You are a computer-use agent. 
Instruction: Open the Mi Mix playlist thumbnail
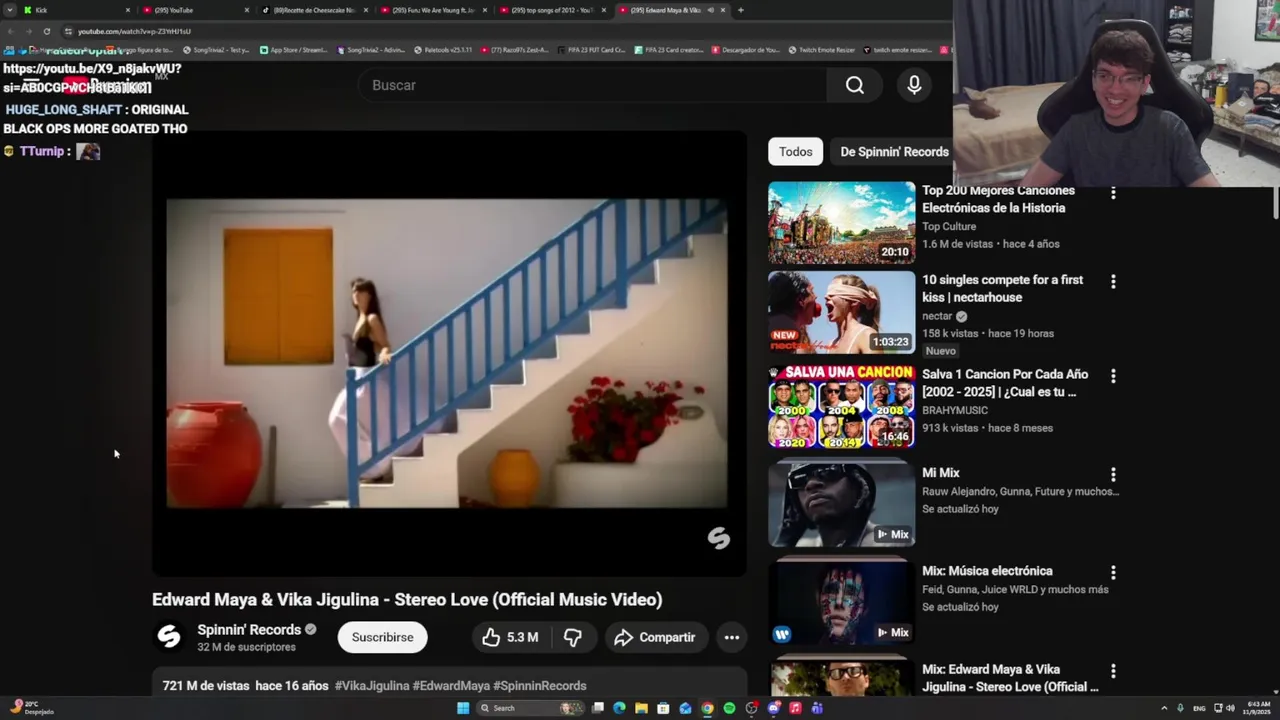click(841, 505)
